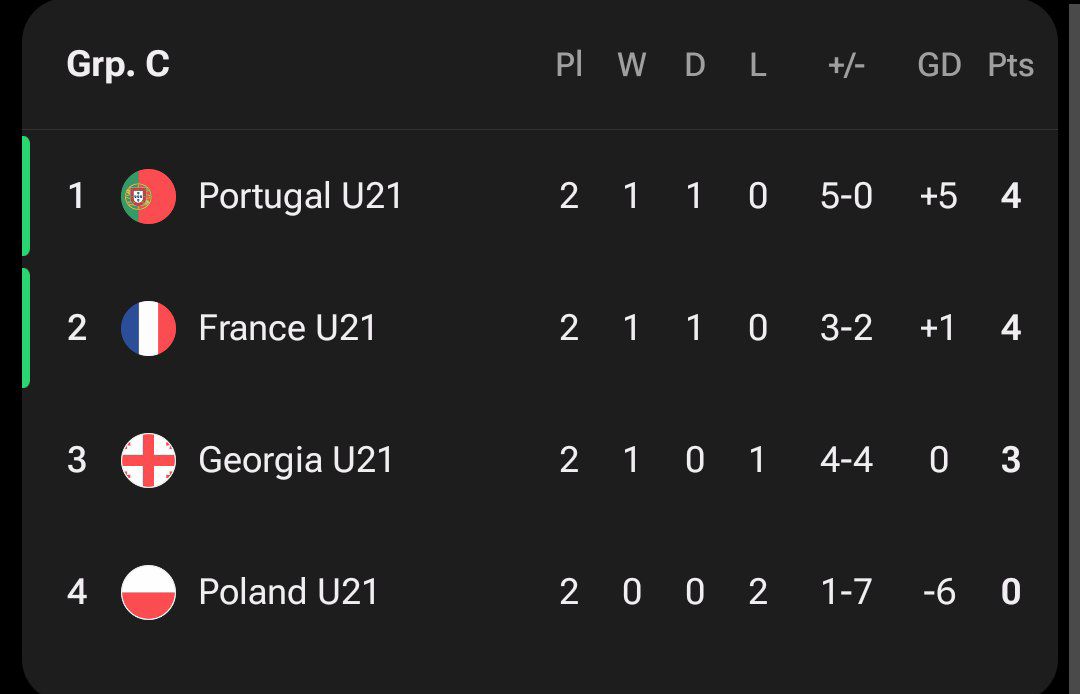The image size is (1080, 694).
Task: Click Poland U21's -6 goal difference
Action: coord(939,592)
